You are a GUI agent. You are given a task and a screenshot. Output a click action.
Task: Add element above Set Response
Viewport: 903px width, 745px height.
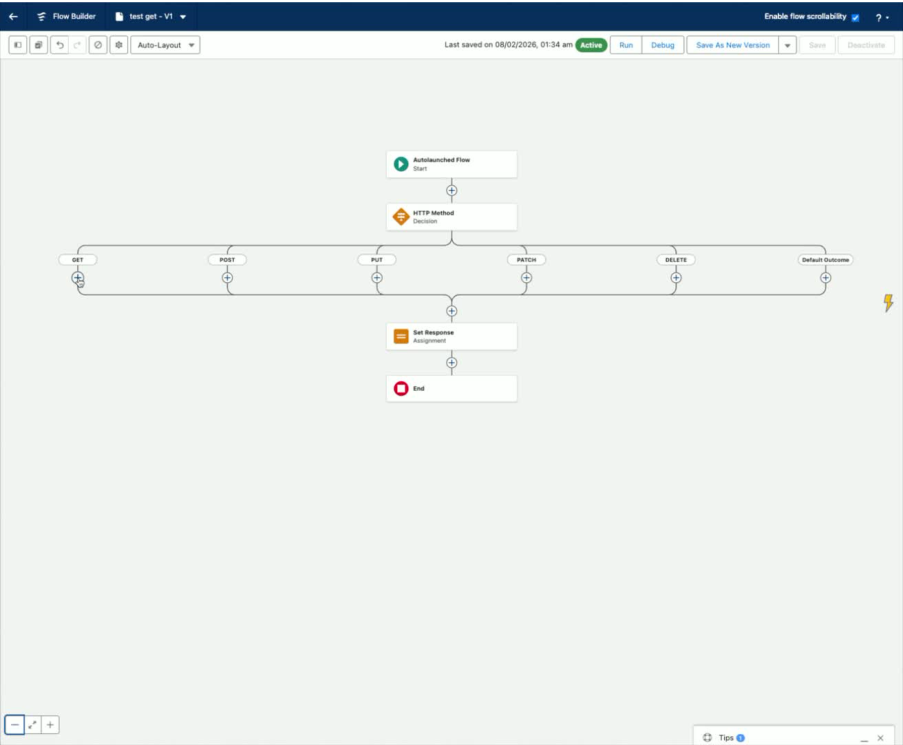click(452, 311)
